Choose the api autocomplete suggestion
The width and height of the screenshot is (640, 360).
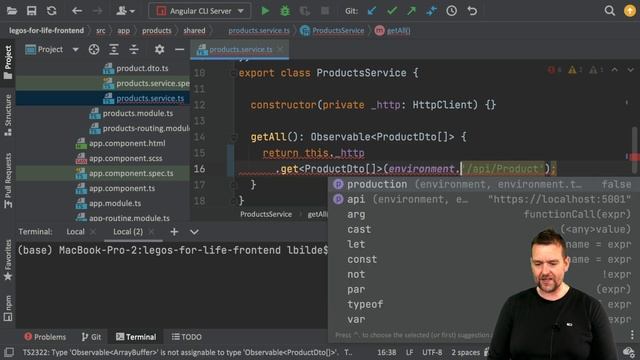[484, 200]
